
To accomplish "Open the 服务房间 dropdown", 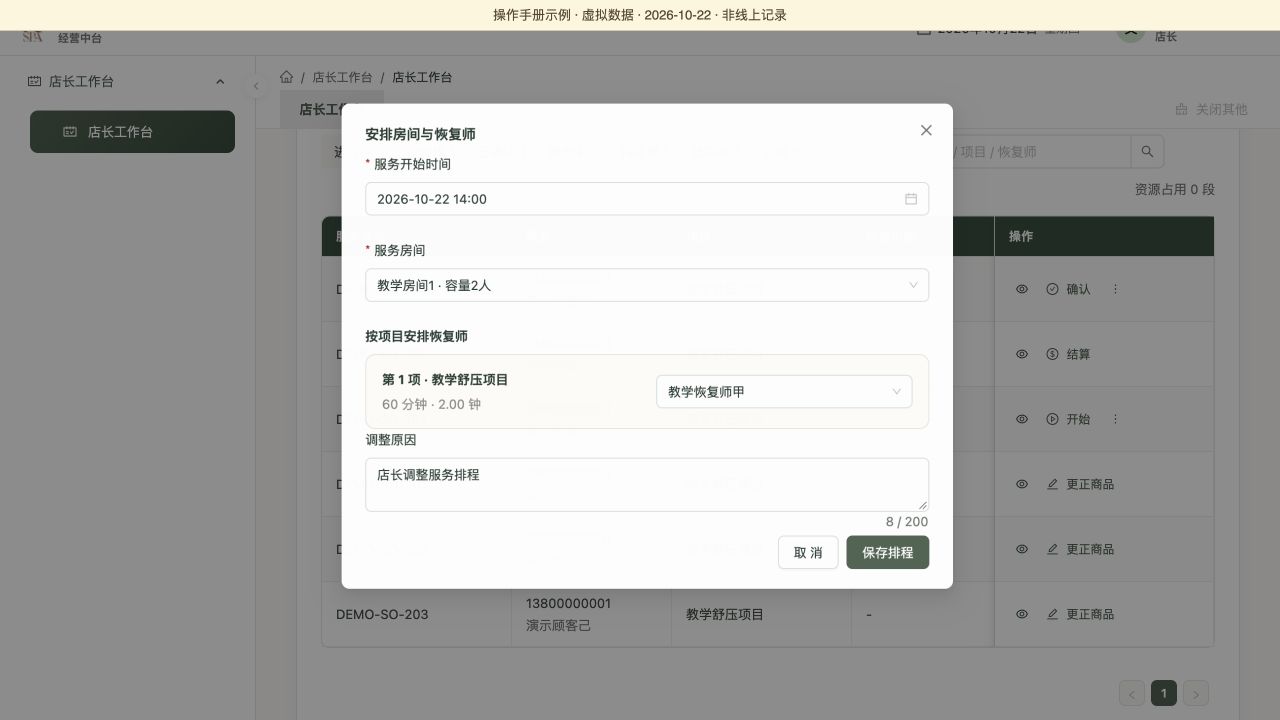I will click(647, 285).
